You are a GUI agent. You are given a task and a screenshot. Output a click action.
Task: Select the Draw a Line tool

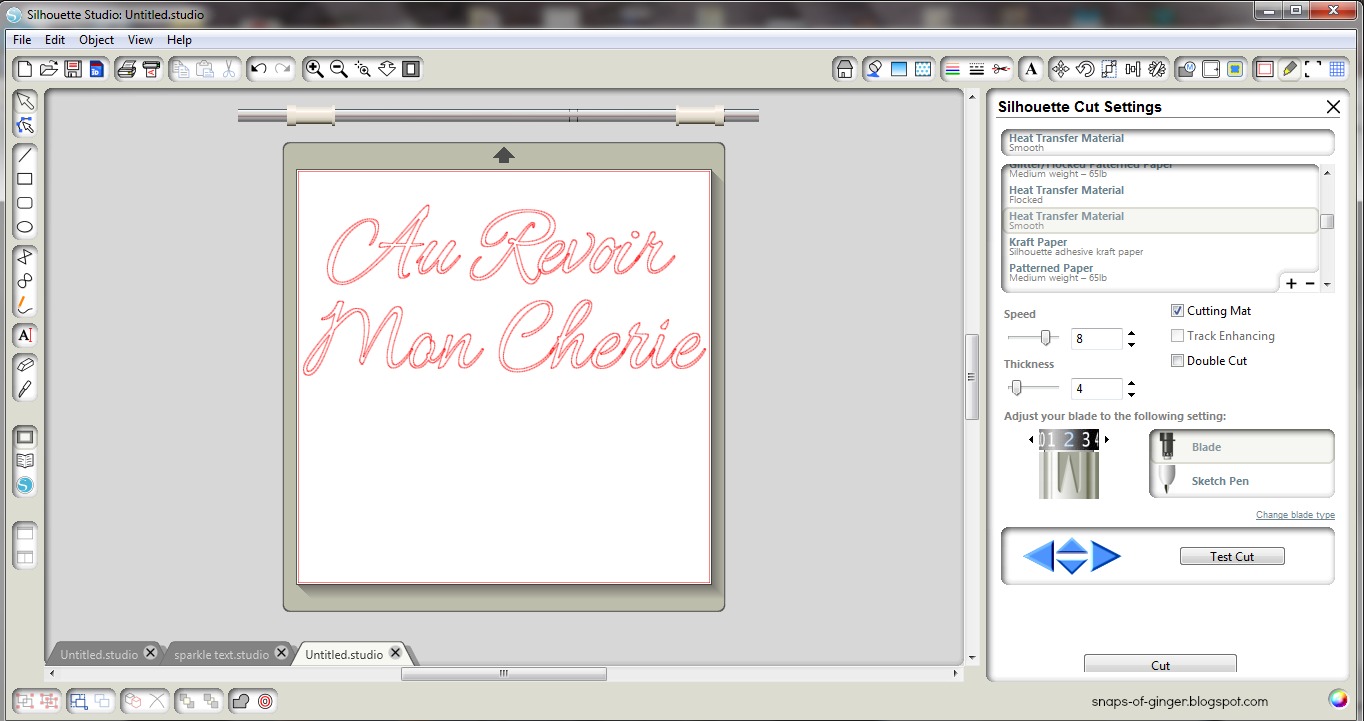tap(25, 155)
